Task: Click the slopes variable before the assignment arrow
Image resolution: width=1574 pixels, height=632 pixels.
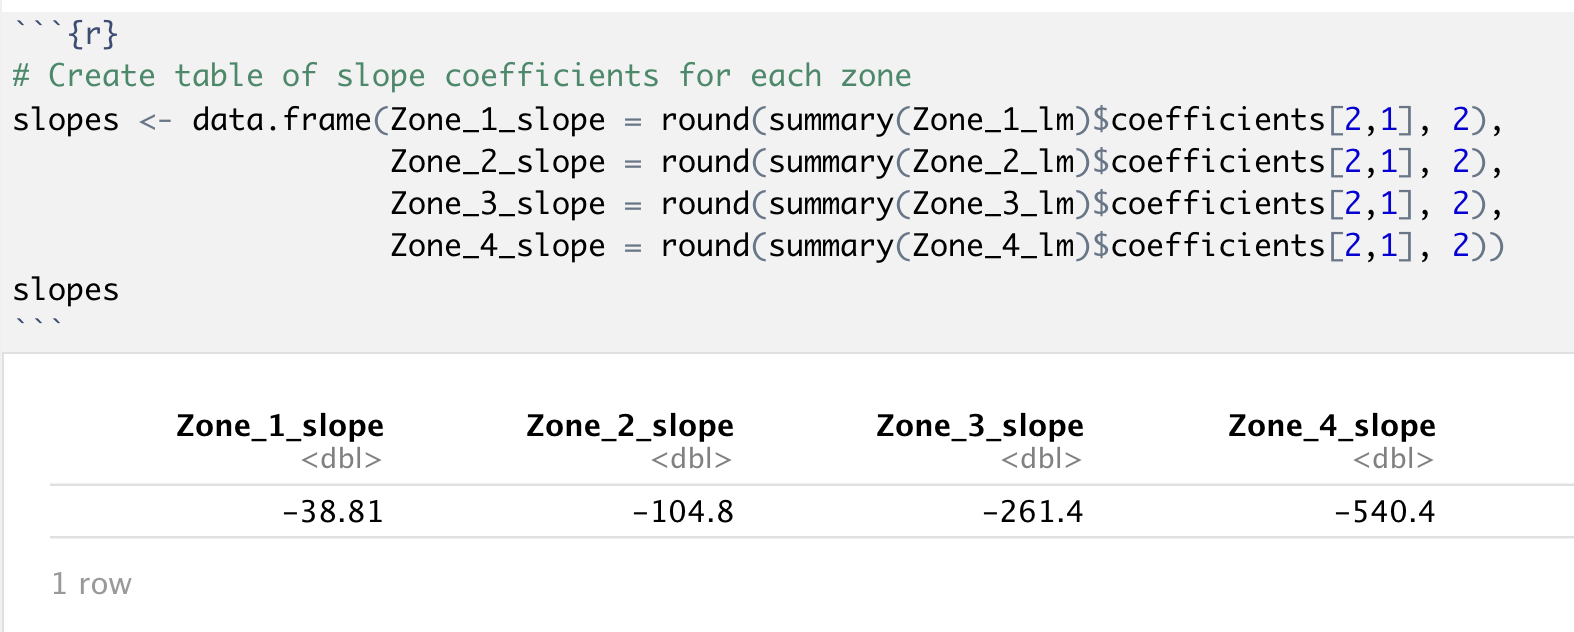Action: point(65,120)
